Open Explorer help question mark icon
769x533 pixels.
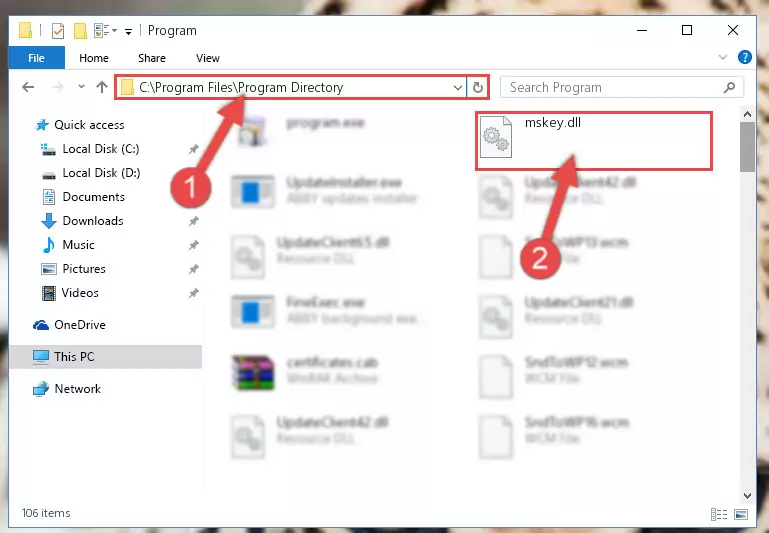(744, 57)
